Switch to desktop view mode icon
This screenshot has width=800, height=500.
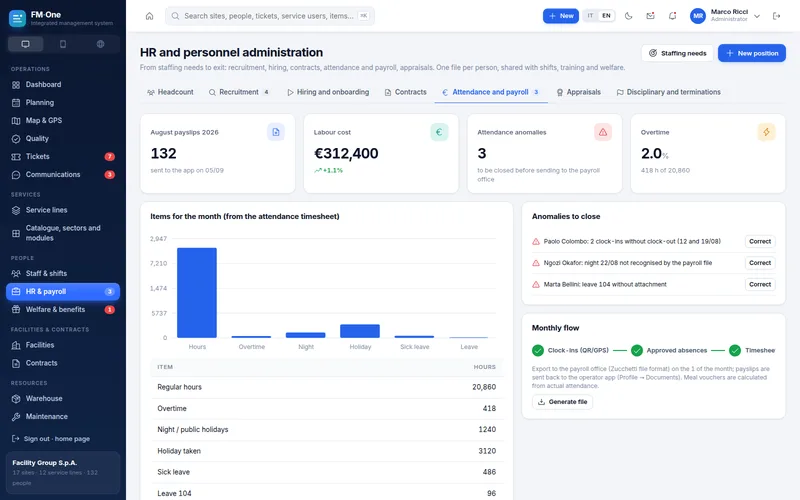point(26,44)
